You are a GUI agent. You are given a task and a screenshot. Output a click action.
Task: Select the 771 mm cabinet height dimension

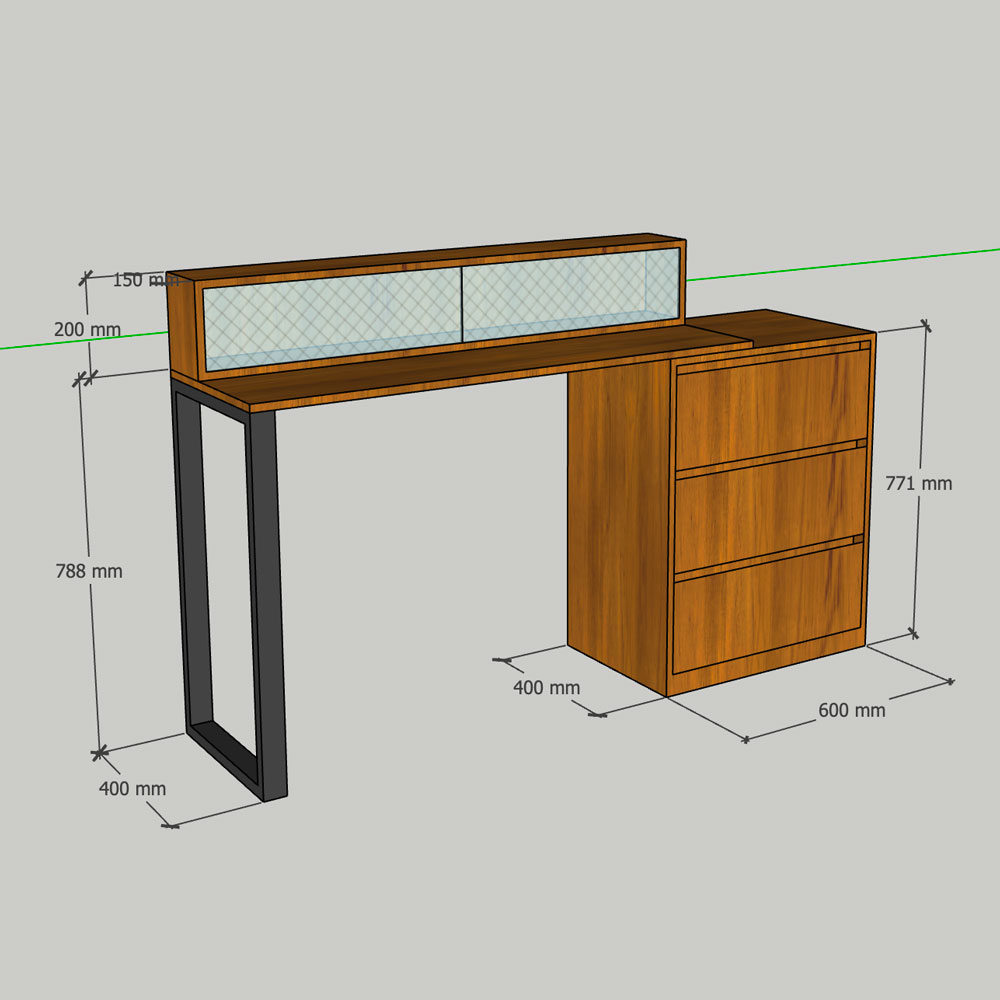918,483
